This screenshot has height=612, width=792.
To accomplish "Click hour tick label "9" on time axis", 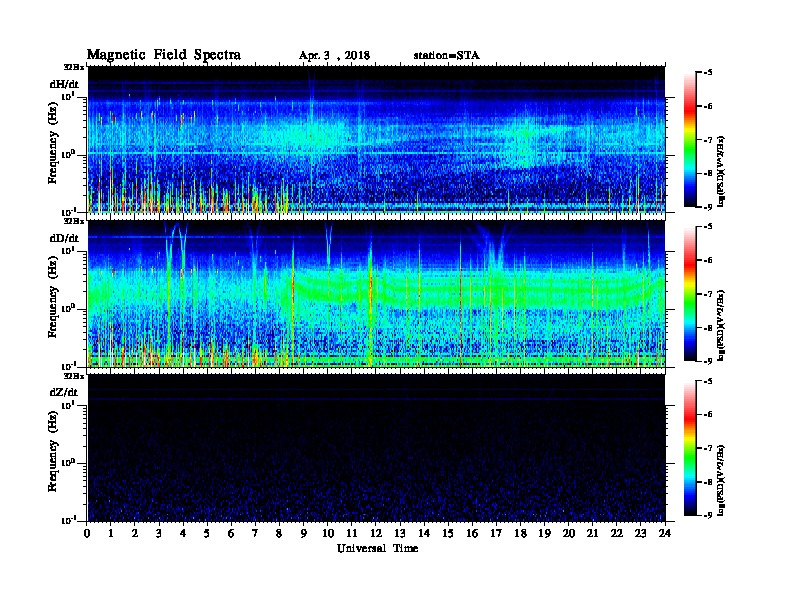I will [x=304, y=534].
